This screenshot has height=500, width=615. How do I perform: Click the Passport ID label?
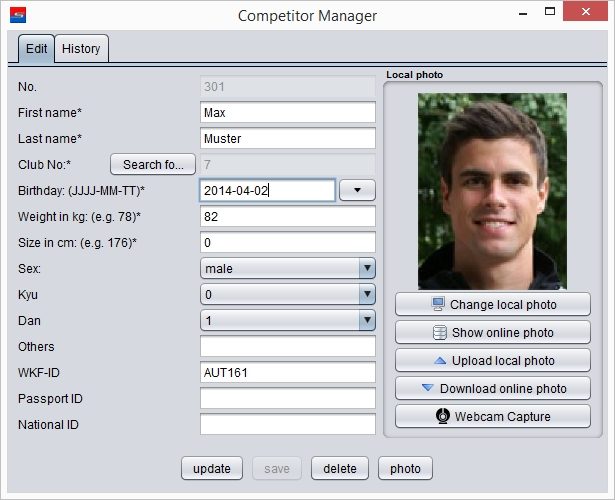pyautogui.click(x=50, y=398)
